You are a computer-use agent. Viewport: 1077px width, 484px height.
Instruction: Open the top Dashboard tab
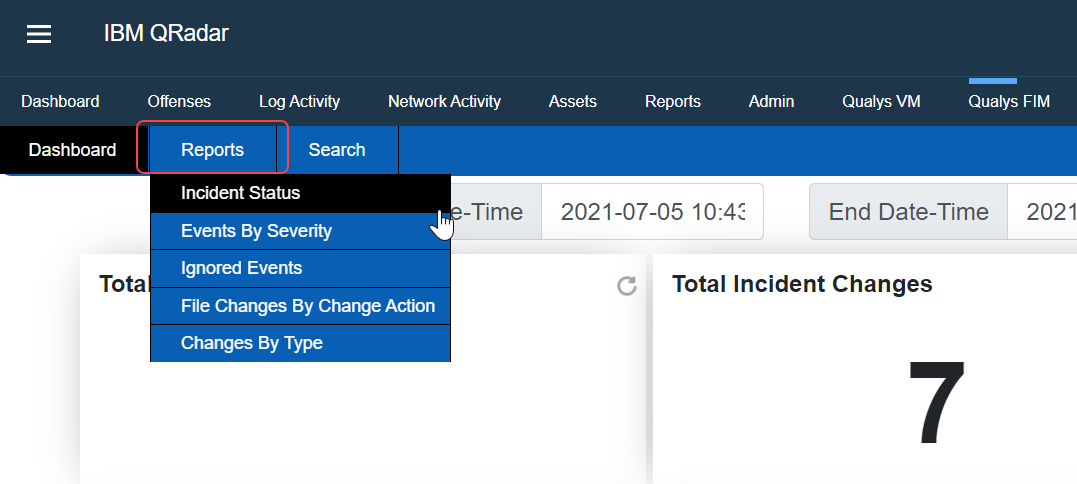coord(60,102)
